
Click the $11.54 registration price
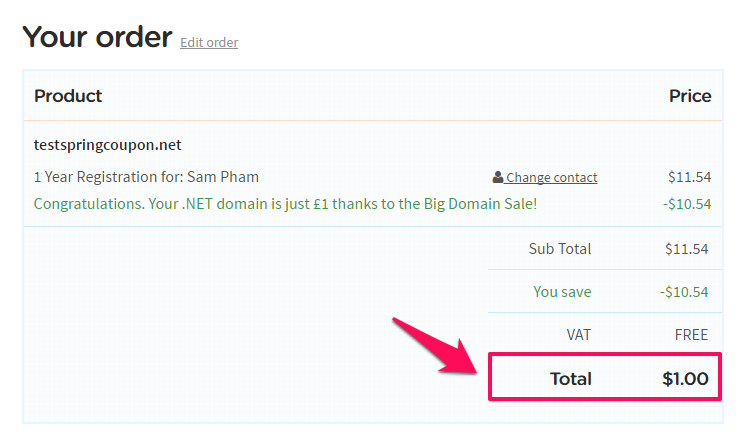[x=689, y=177]
